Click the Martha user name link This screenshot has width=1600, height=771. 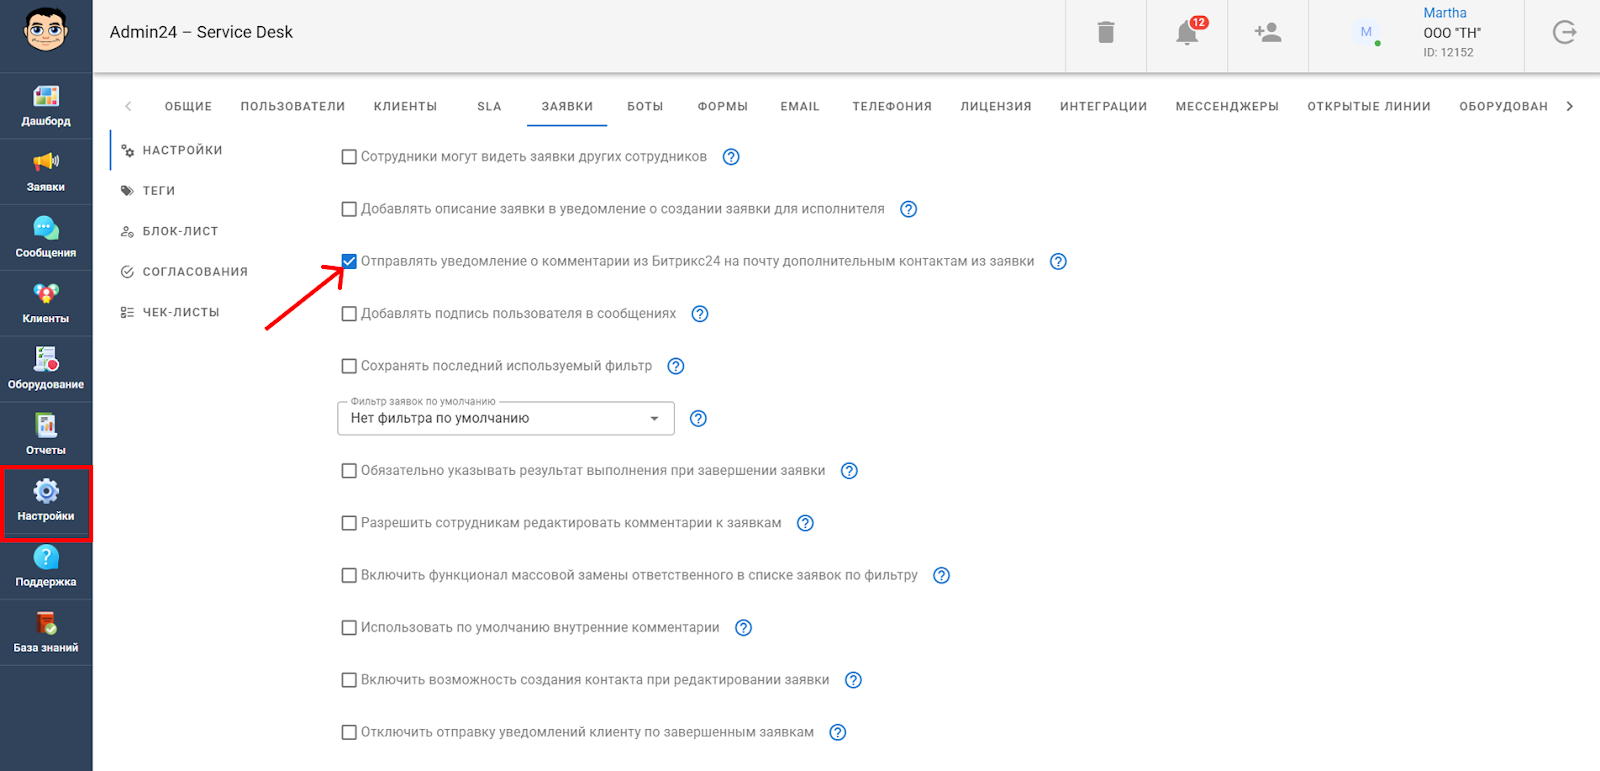coord(1444,13)
